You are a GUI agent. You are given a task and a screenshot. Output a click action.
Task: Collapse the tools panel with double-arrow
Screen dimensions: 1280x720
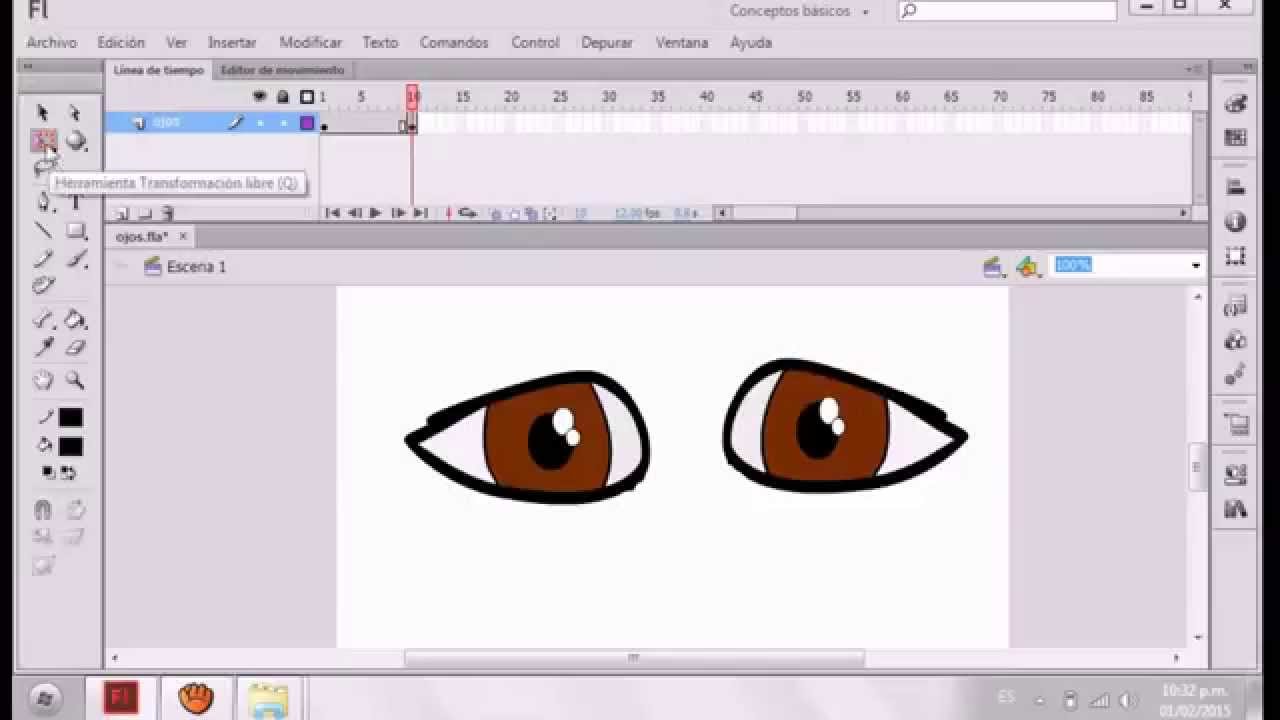(28, 68)
